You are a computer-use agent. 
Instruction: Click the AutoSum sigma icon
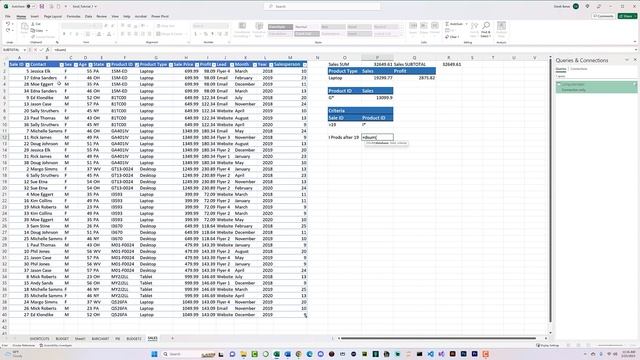pos(447,24)
